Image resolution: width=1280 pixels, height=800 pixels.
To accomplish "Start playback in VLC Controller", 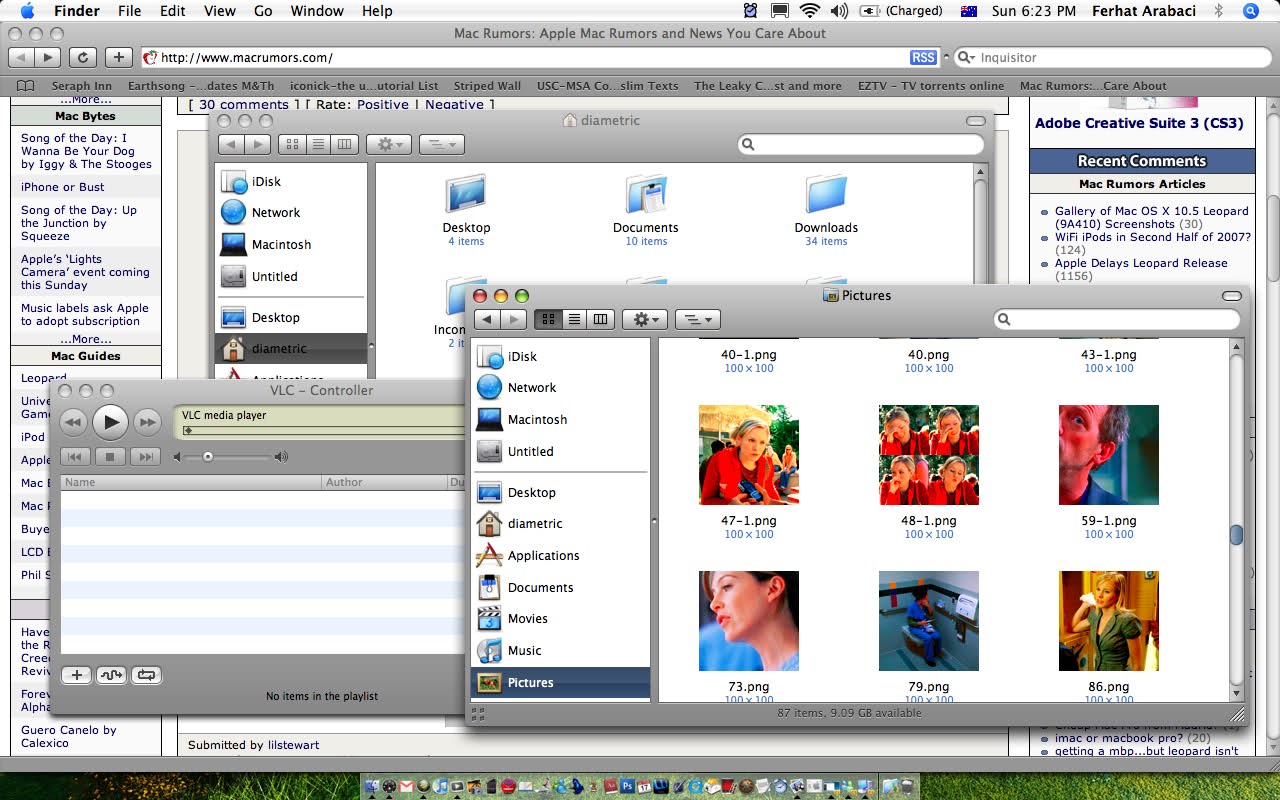I will (111, 422).
